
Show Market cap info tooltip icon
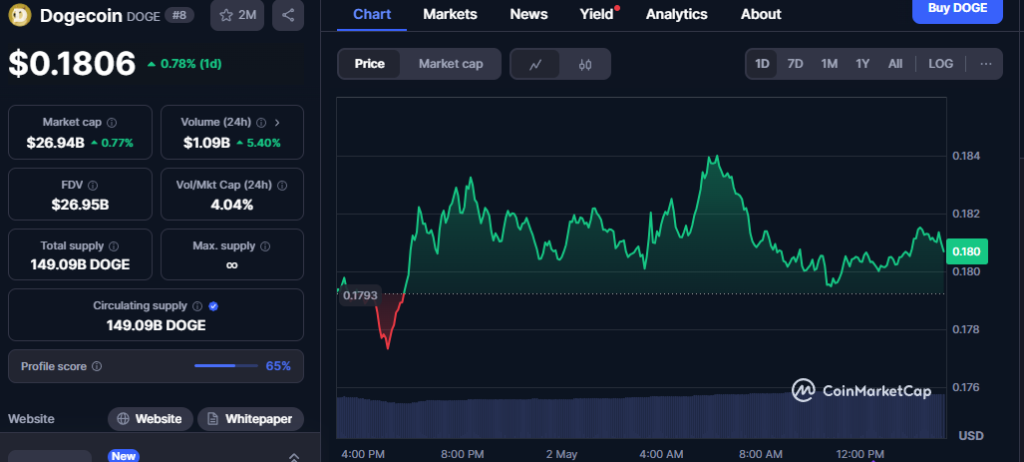[112, 122]
